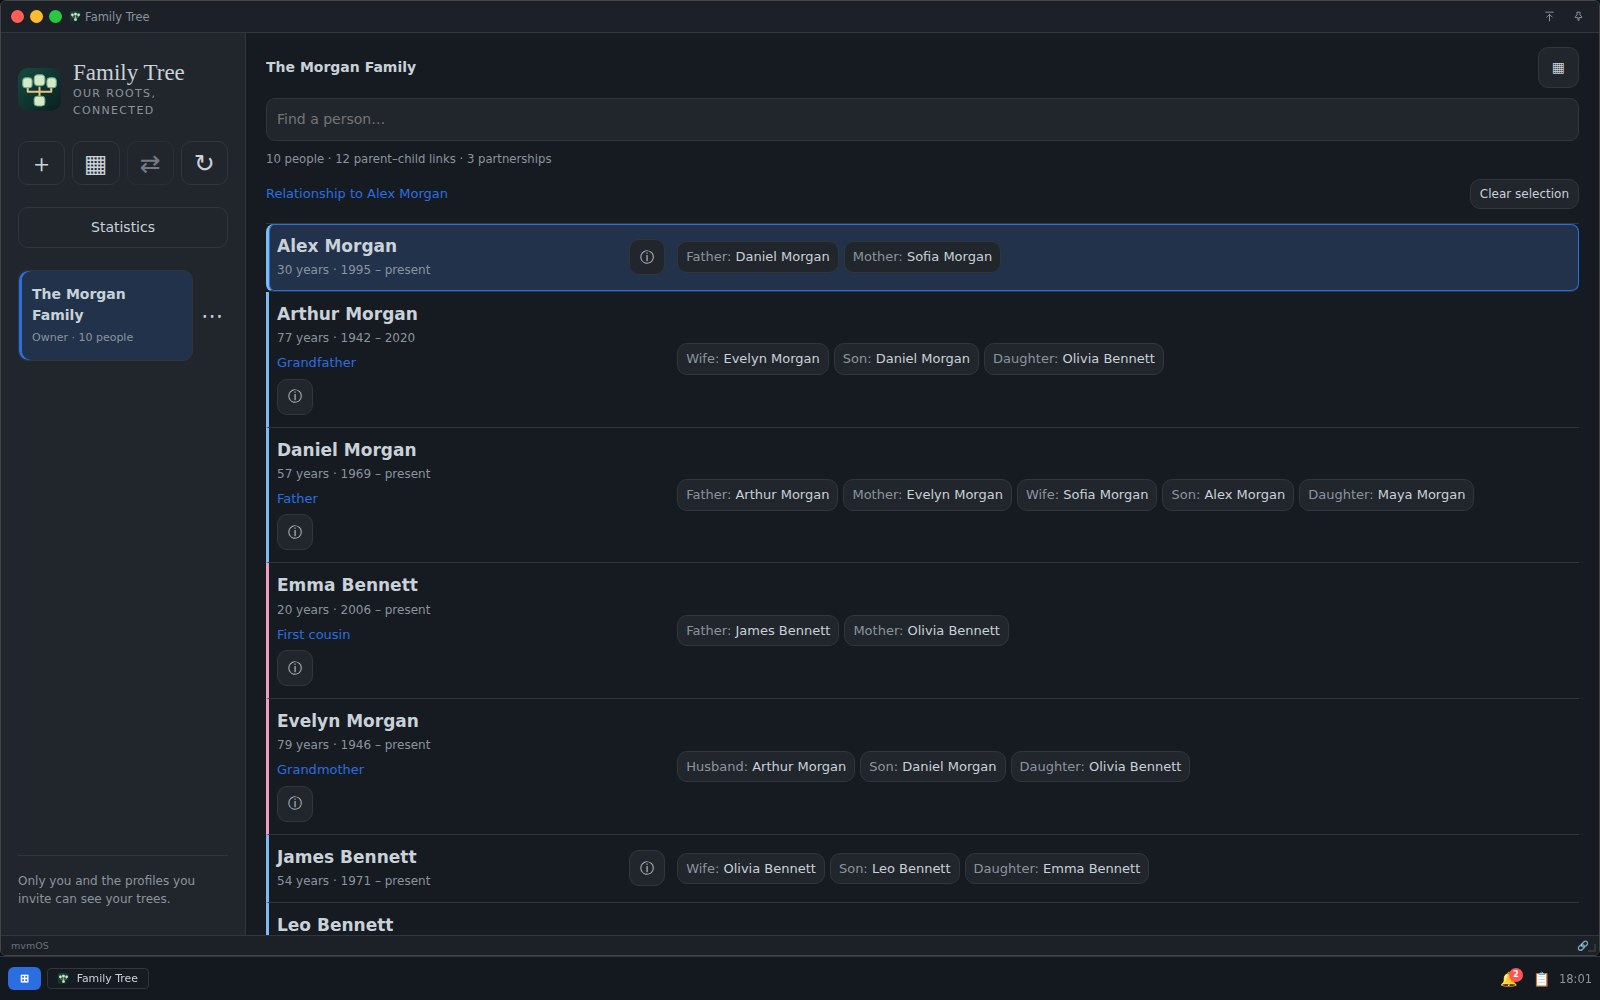Screen dimensions: 1600x1000
Task: Click Daughter: Maya Morgan chip
Action: (1386, 495)
